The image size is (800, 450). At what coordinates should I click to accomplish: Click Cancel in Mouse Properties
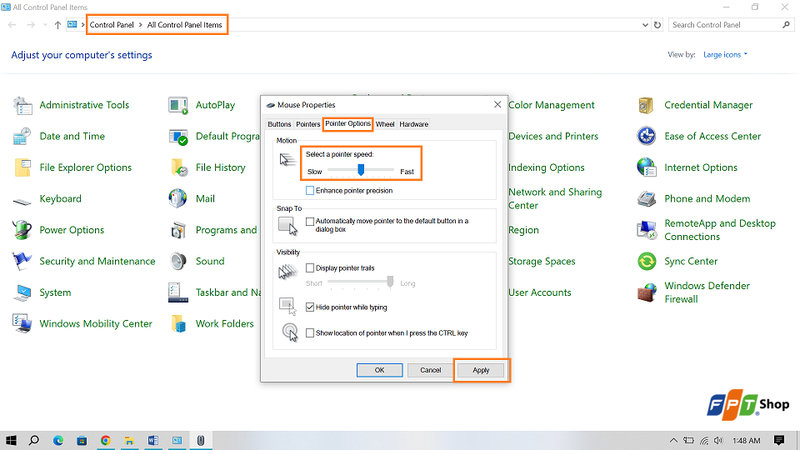[431, 370]
